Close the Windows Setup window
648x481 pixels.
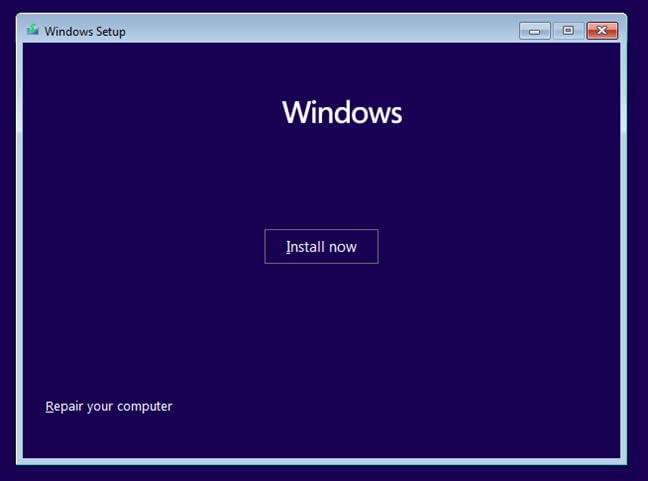click(x=602, y=31)
